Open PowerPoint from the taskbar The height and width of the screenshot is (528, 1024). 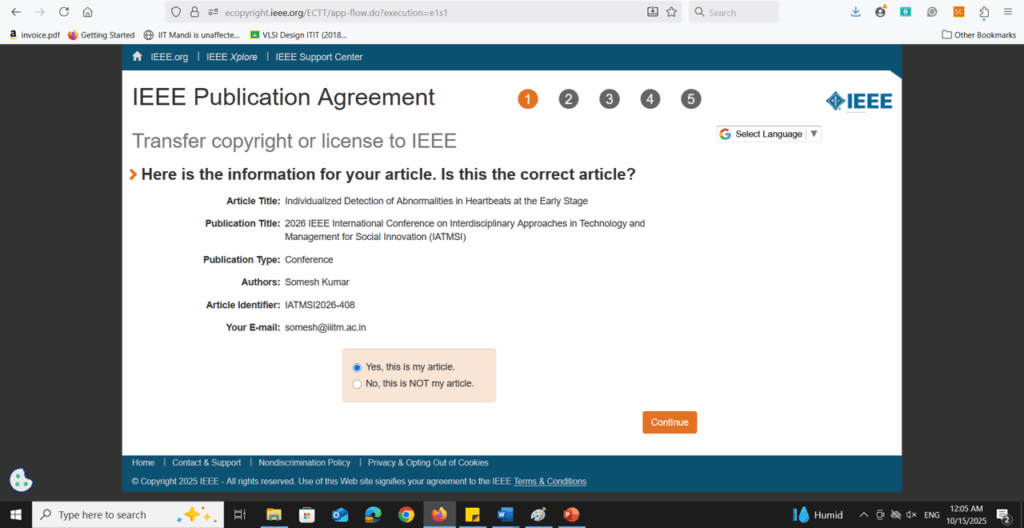(x=571, y=515)
